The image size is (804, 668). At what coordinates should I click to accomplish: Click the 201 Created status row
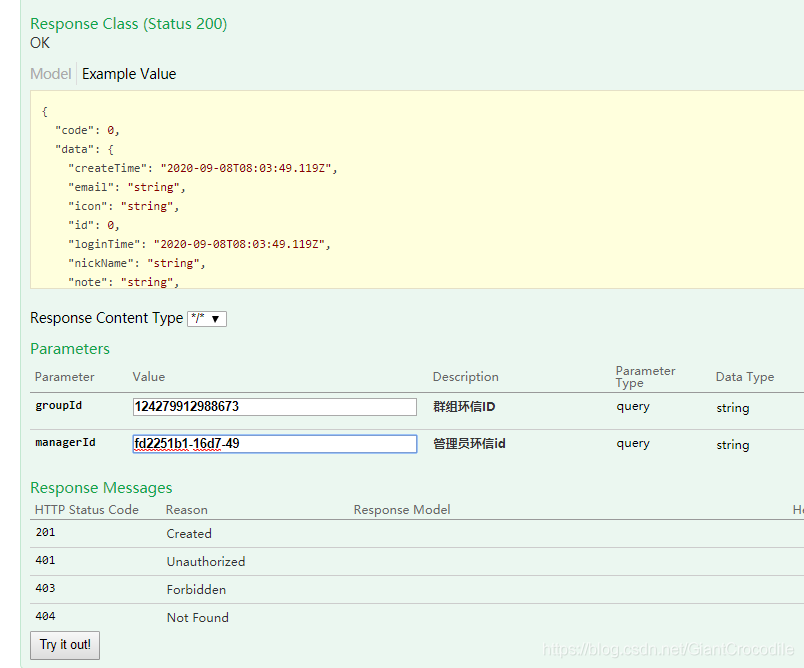pyautogui.click(x=189, y=534)
